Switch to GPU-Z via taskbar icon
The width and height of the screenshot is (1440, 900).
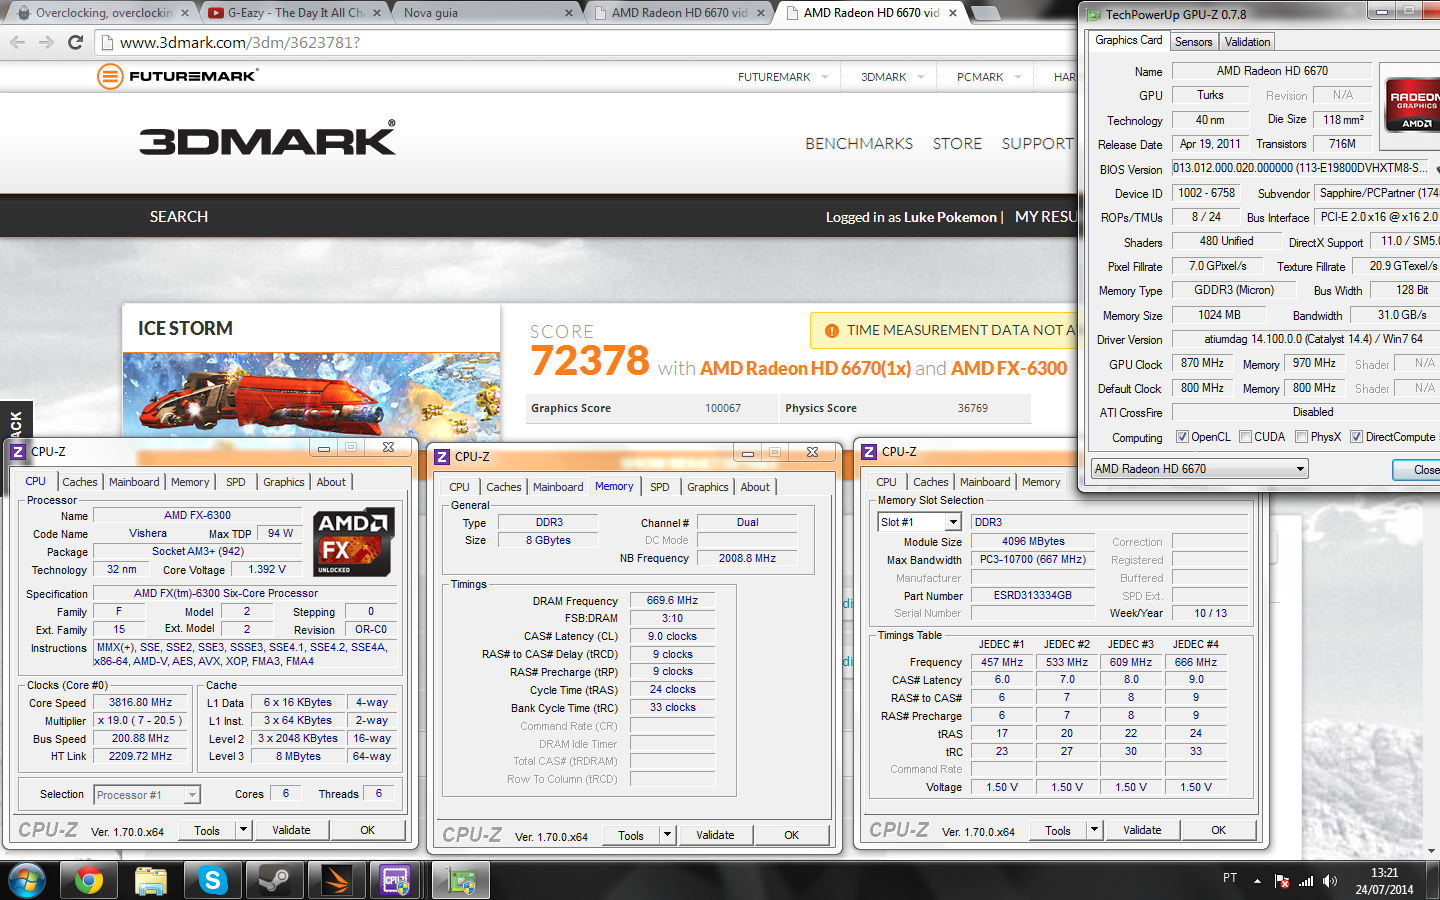461,880
